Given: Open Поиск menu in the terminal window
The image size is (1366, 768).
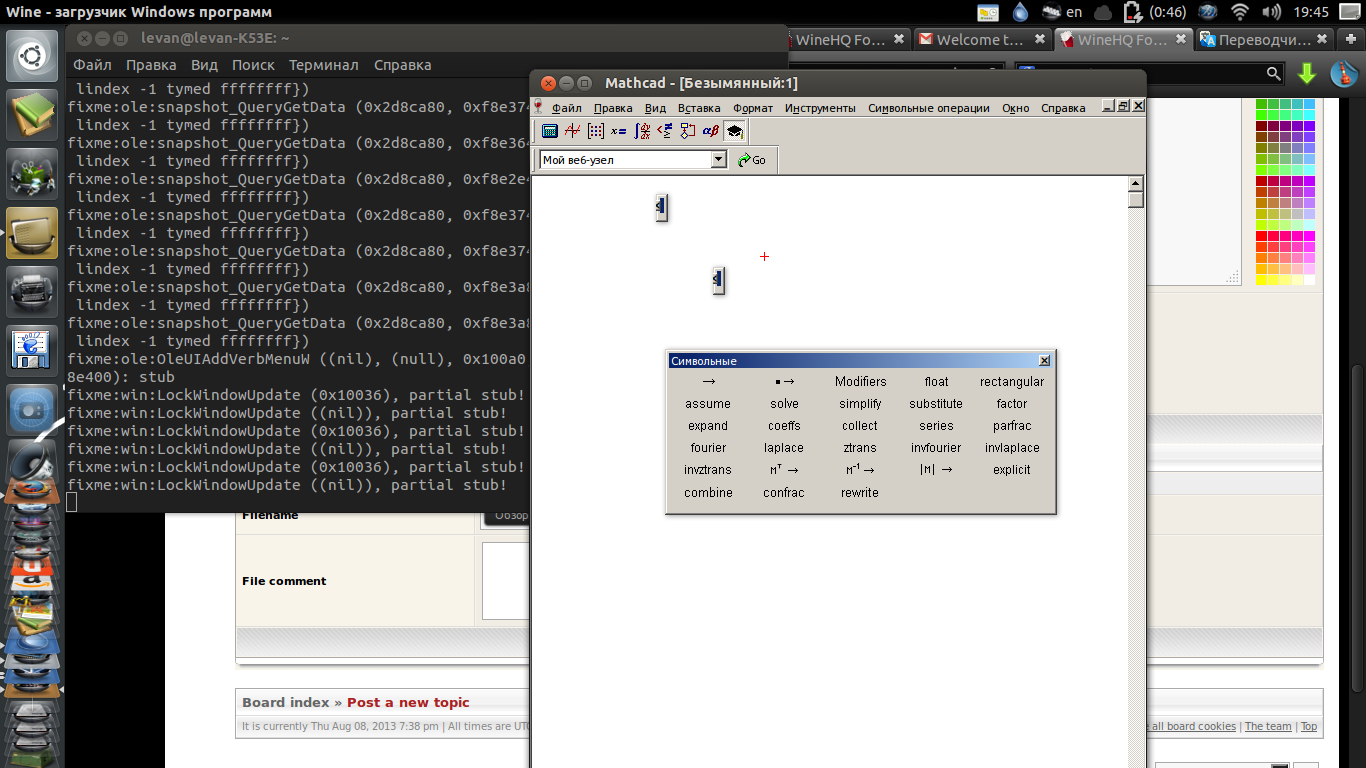Looking at the screenshot, I should 253,65.
